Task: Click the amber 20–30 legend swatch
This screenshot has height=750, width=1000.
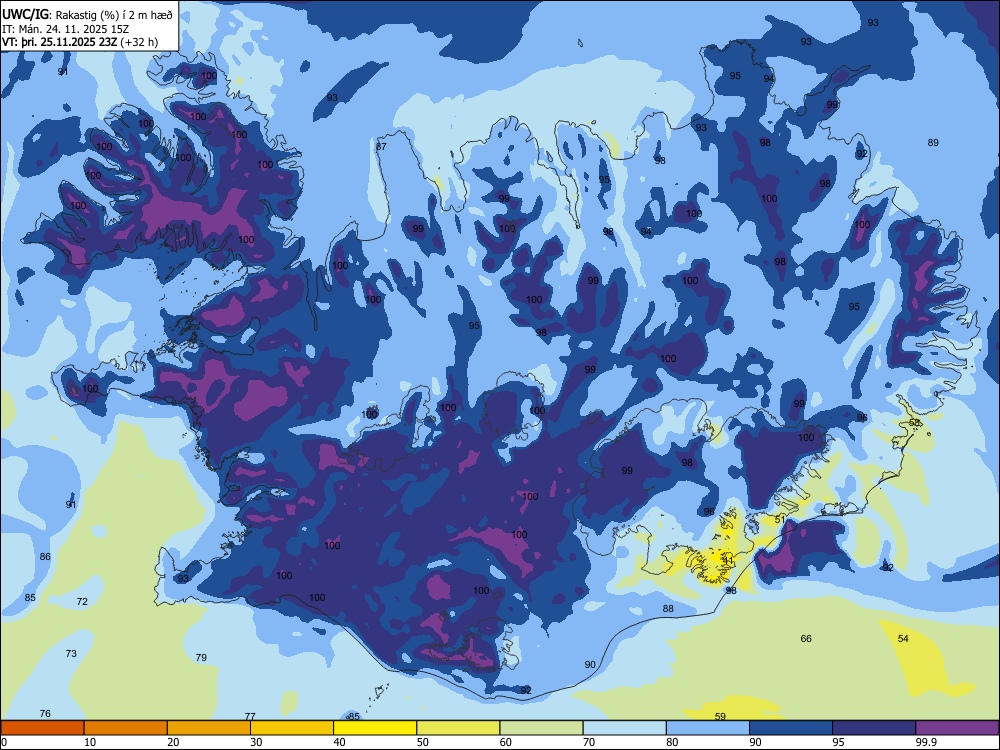Action: 209,728
